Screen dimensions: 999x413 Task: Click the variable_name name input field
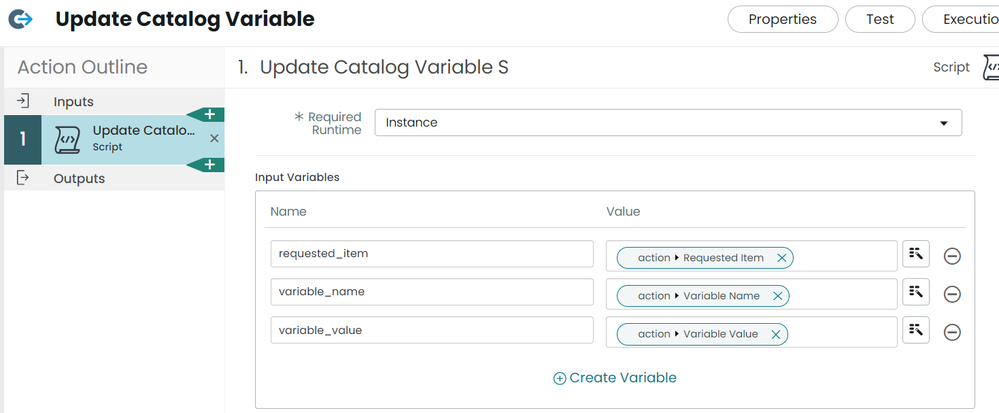point(432,292)
